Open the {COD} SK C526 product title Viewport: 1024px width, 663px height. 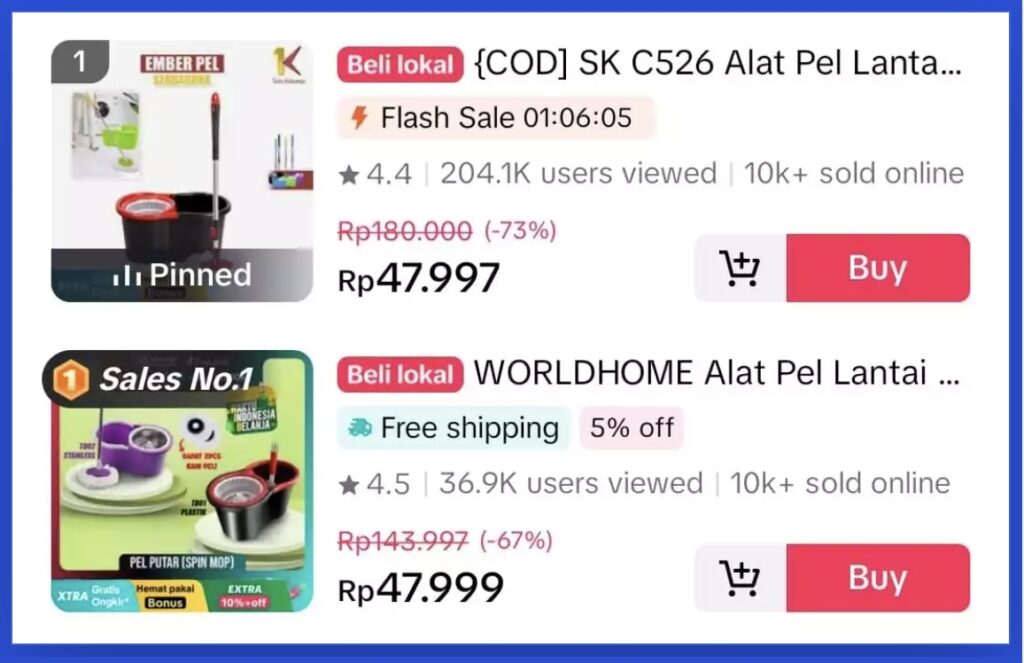718,63
